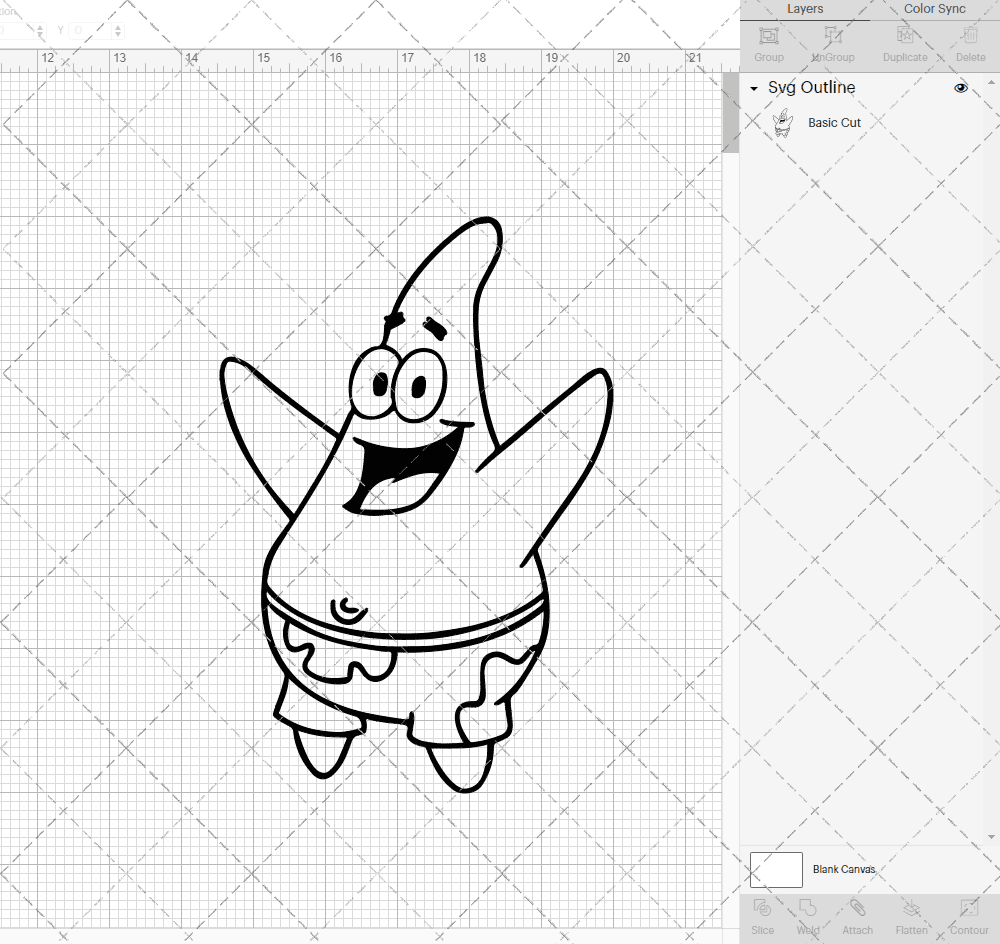Switch to the Layers tab
Viewport: 1000px width, 944px height.
tap(805, 9)
